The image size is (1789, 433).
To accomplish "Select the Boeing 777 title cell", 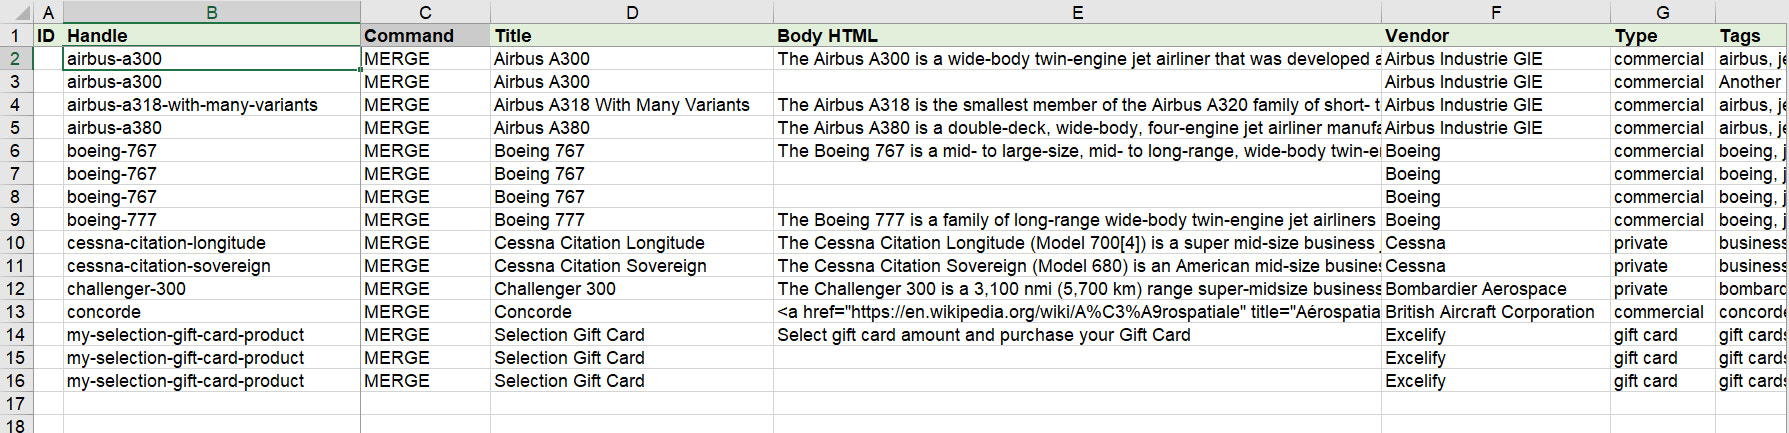I will [x=631, y=220].
